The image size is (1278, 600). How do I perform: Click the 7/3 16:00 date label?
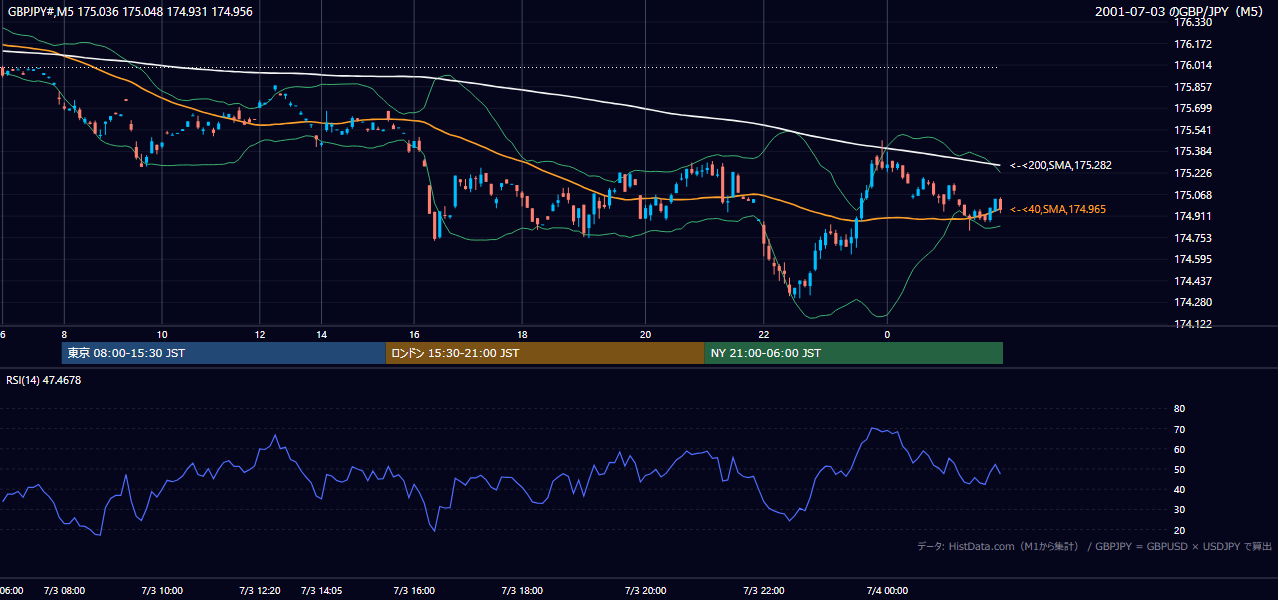[x=415, y=591]
